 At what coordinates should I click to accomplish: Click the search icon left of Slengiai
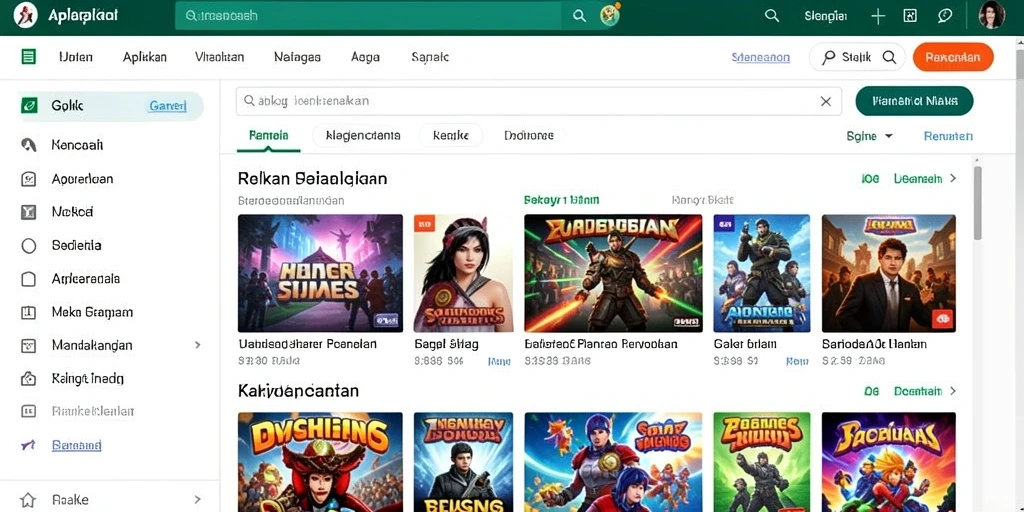pyautogui.click(x=772, y=16)
